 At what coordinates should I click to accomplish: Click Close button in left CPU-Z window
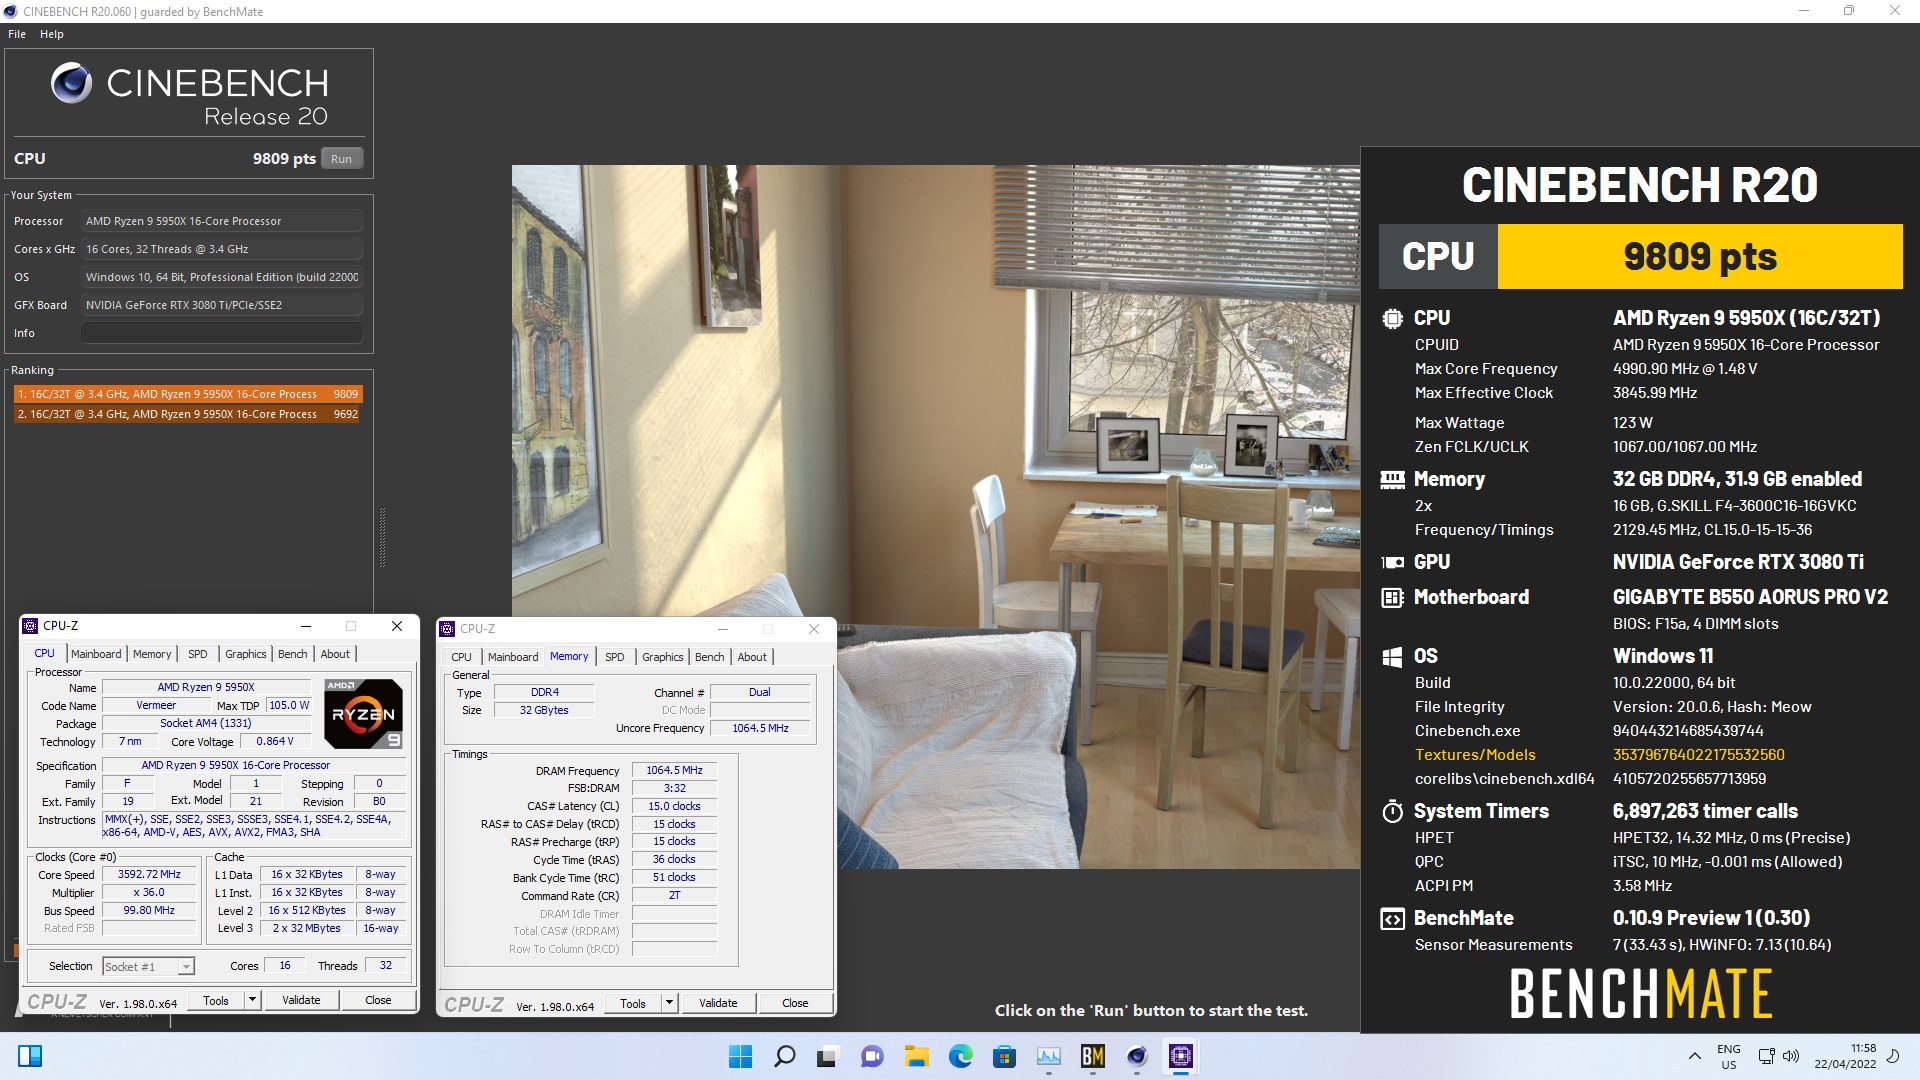[x=378, y=1000]
